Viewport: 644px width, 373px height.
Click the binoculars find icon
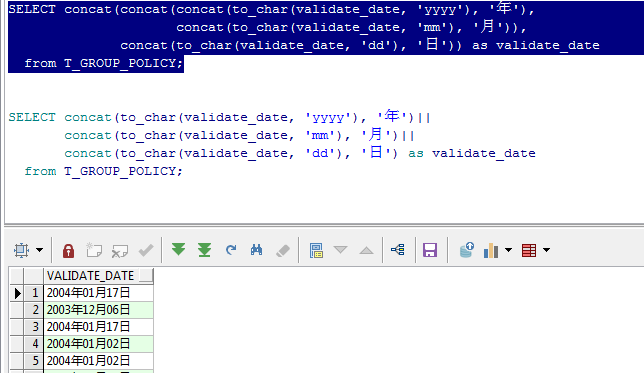256,250
